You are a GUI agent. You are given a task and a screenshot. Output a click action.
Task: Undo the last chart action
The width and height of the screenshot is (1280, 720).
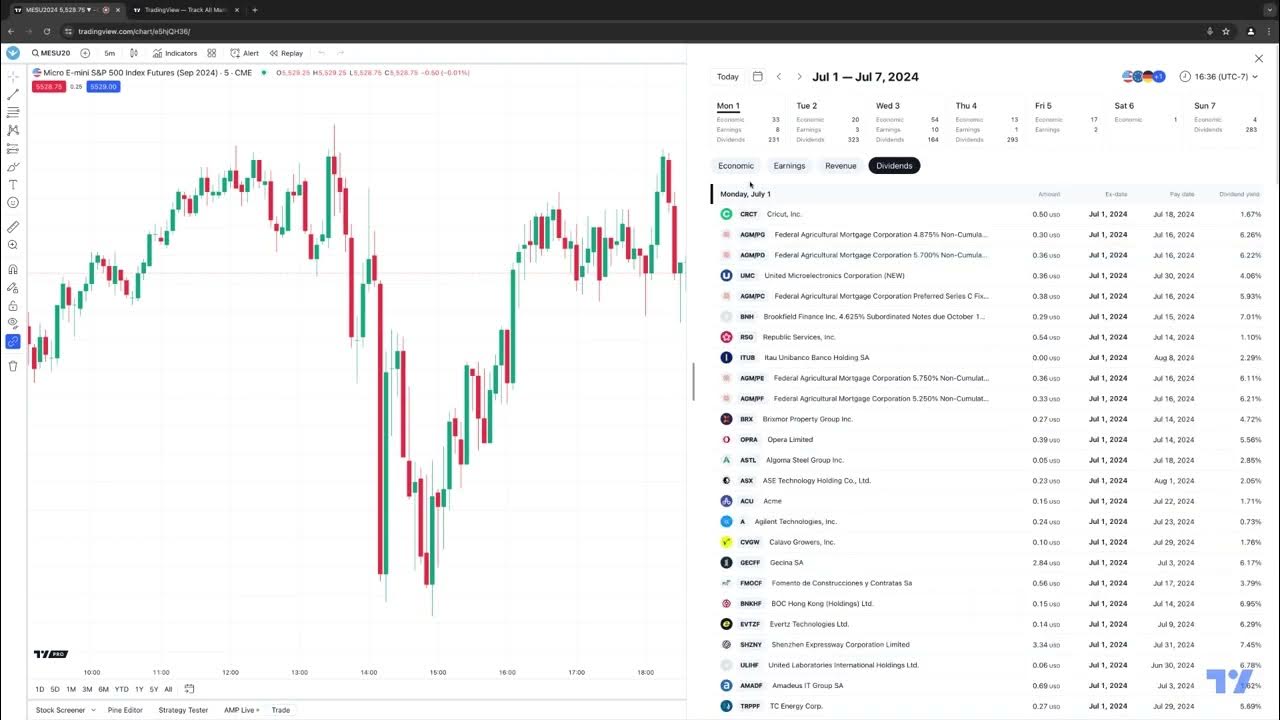click(321, 53)
